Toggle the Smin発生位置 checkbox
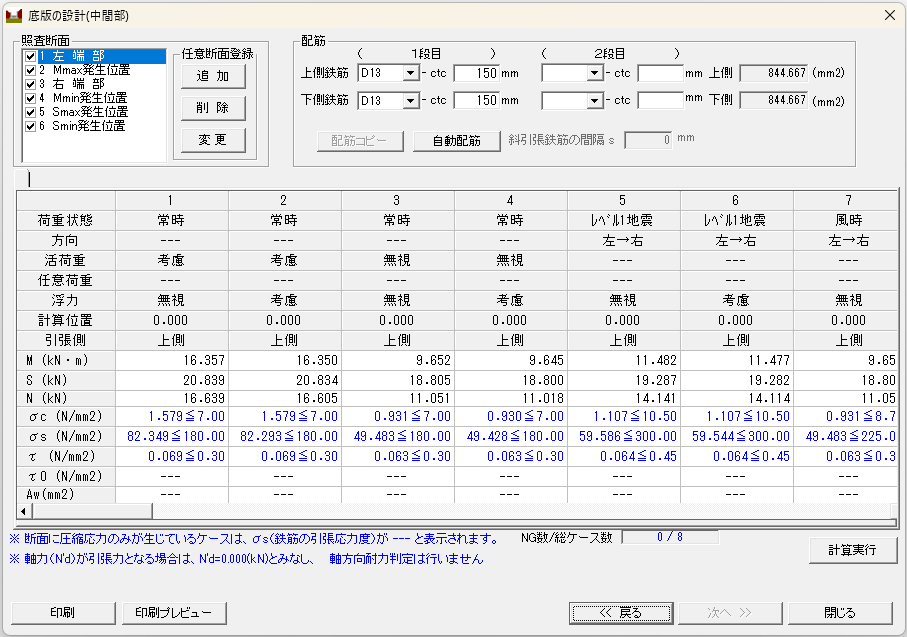The image size is (907, 637). point(30,126)
